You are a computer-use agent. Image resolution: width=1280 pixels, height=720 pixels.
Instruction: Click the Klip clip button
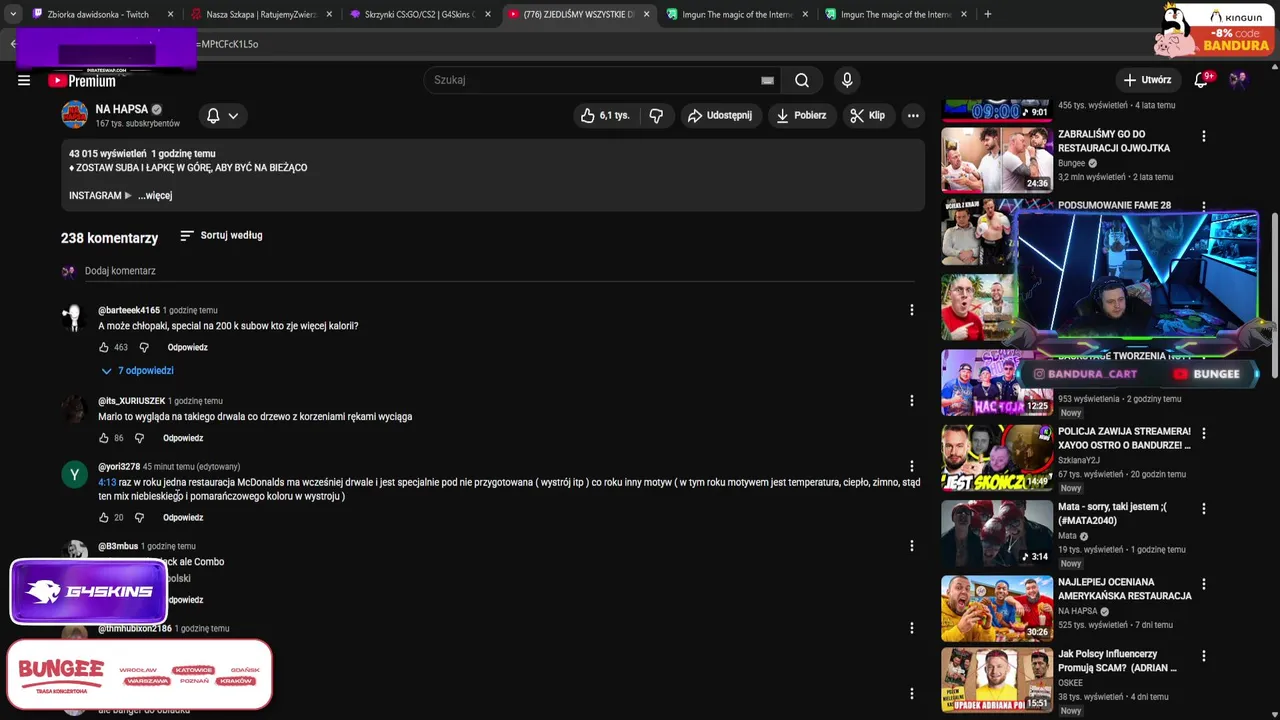pos(867,116)
